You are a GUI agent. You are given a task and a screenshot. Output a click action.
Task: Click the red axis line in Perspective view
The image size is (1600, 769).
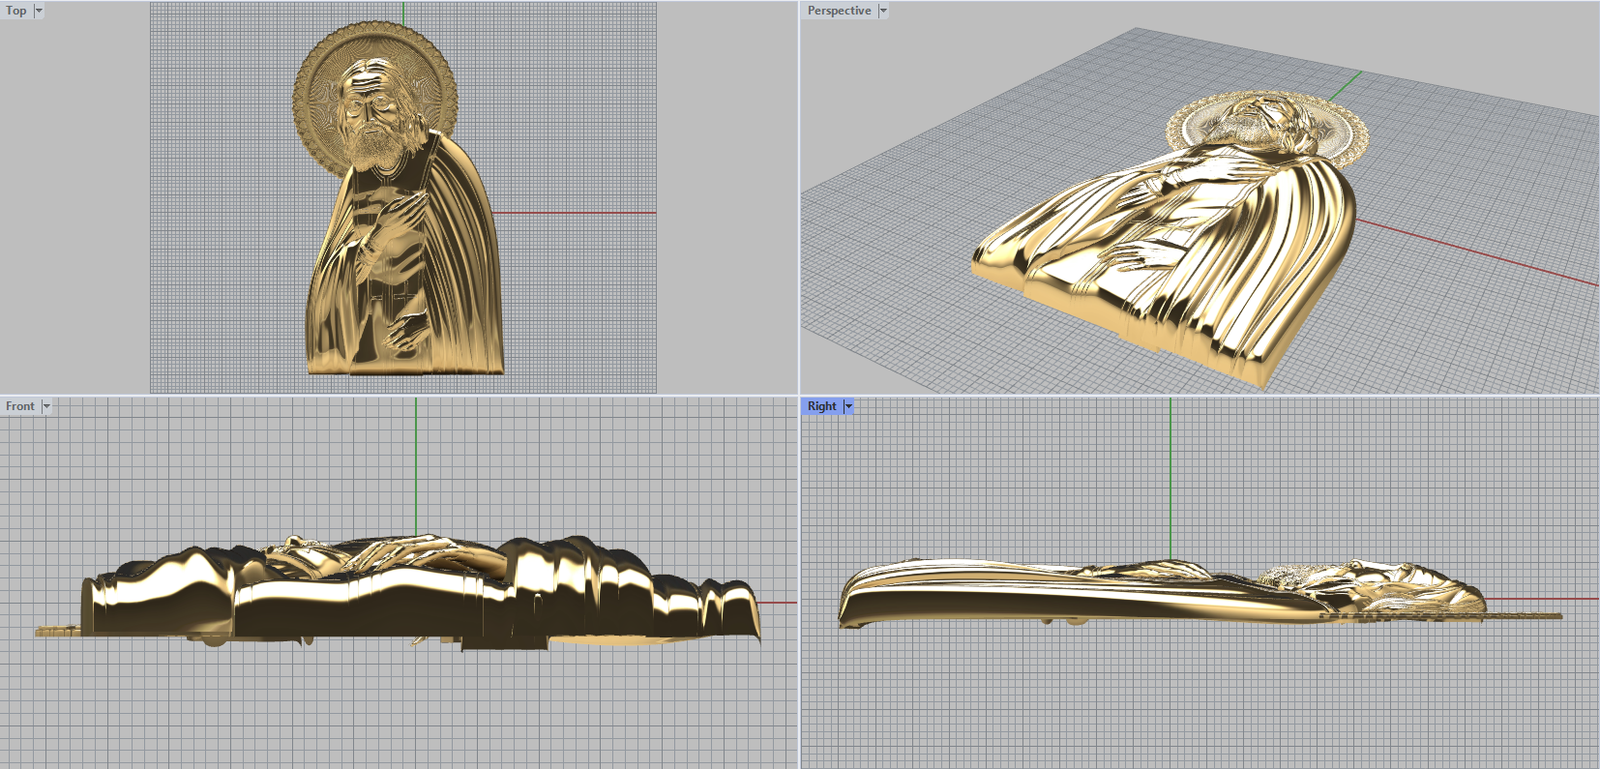[1480, 255]
